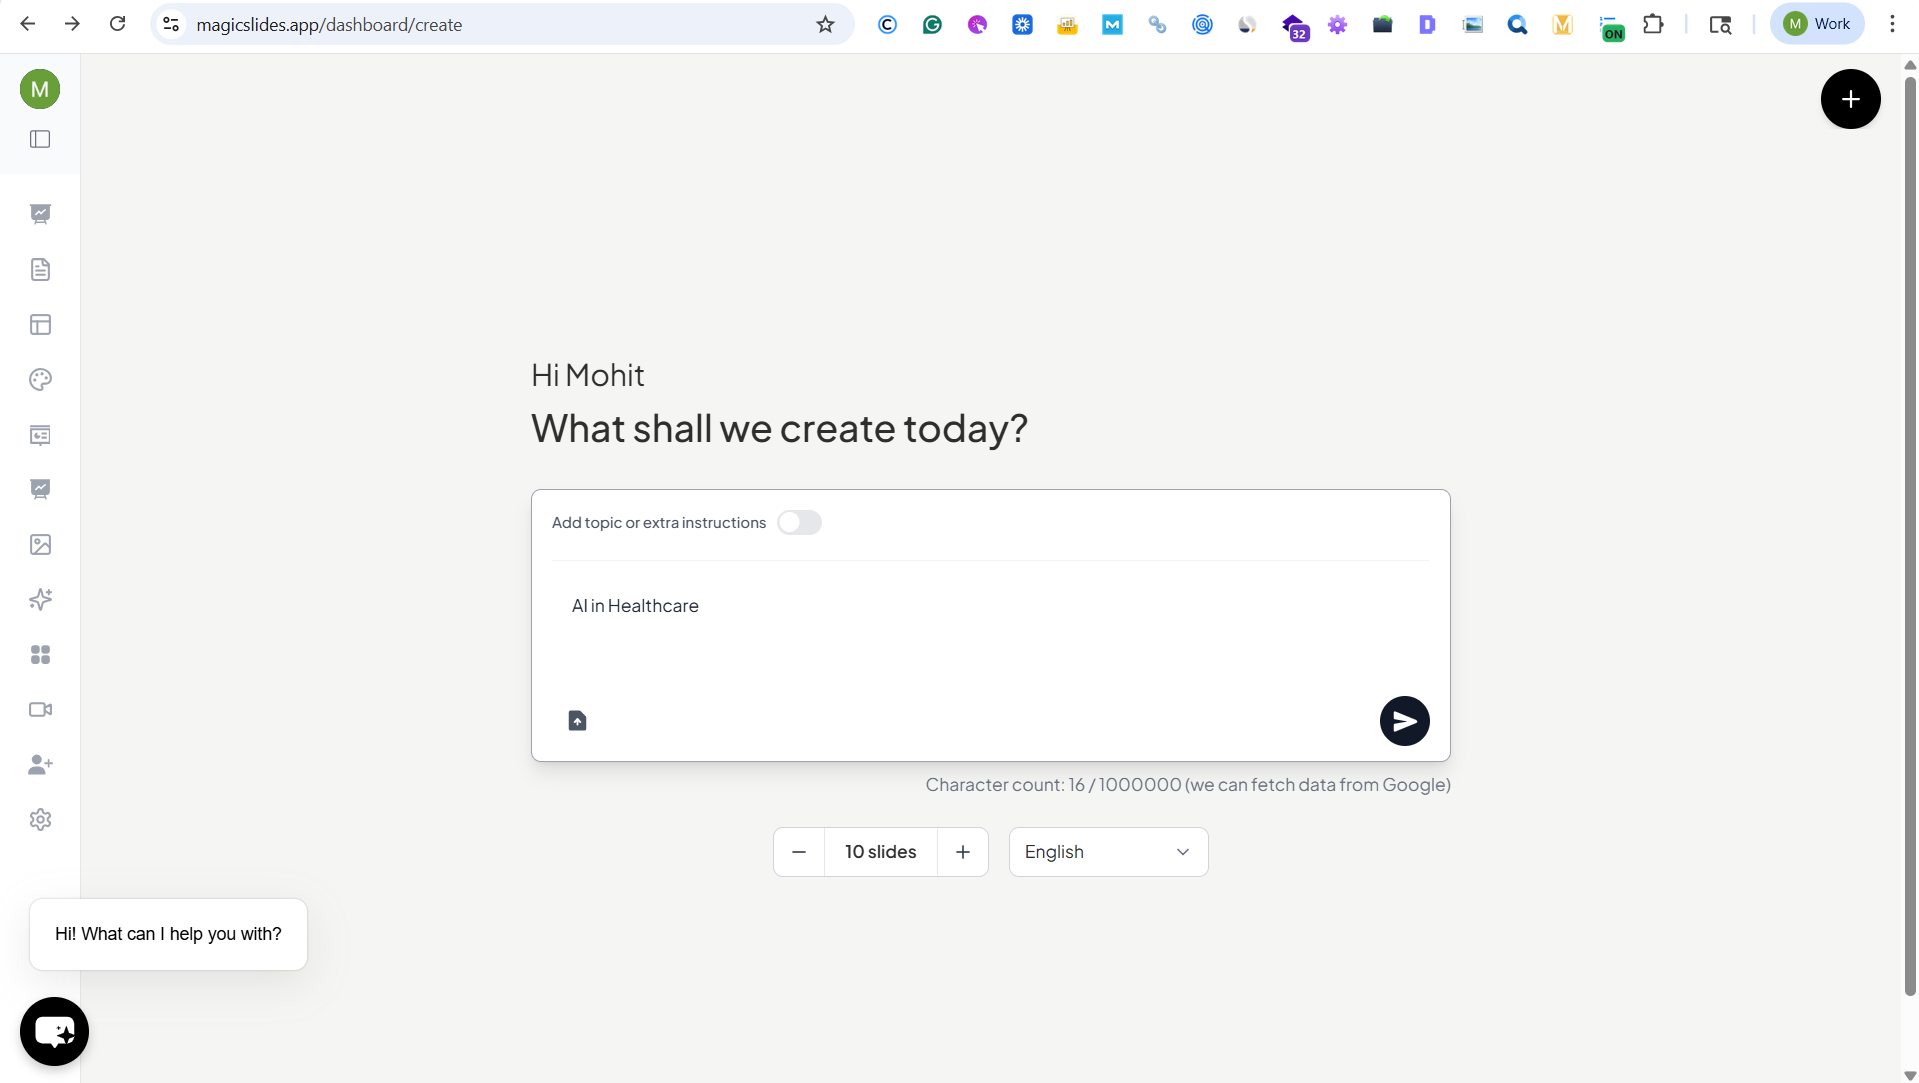Open the English language dropdown
The height and width of the screenshot is (1083, 1919).
(x=1108, y=852)
